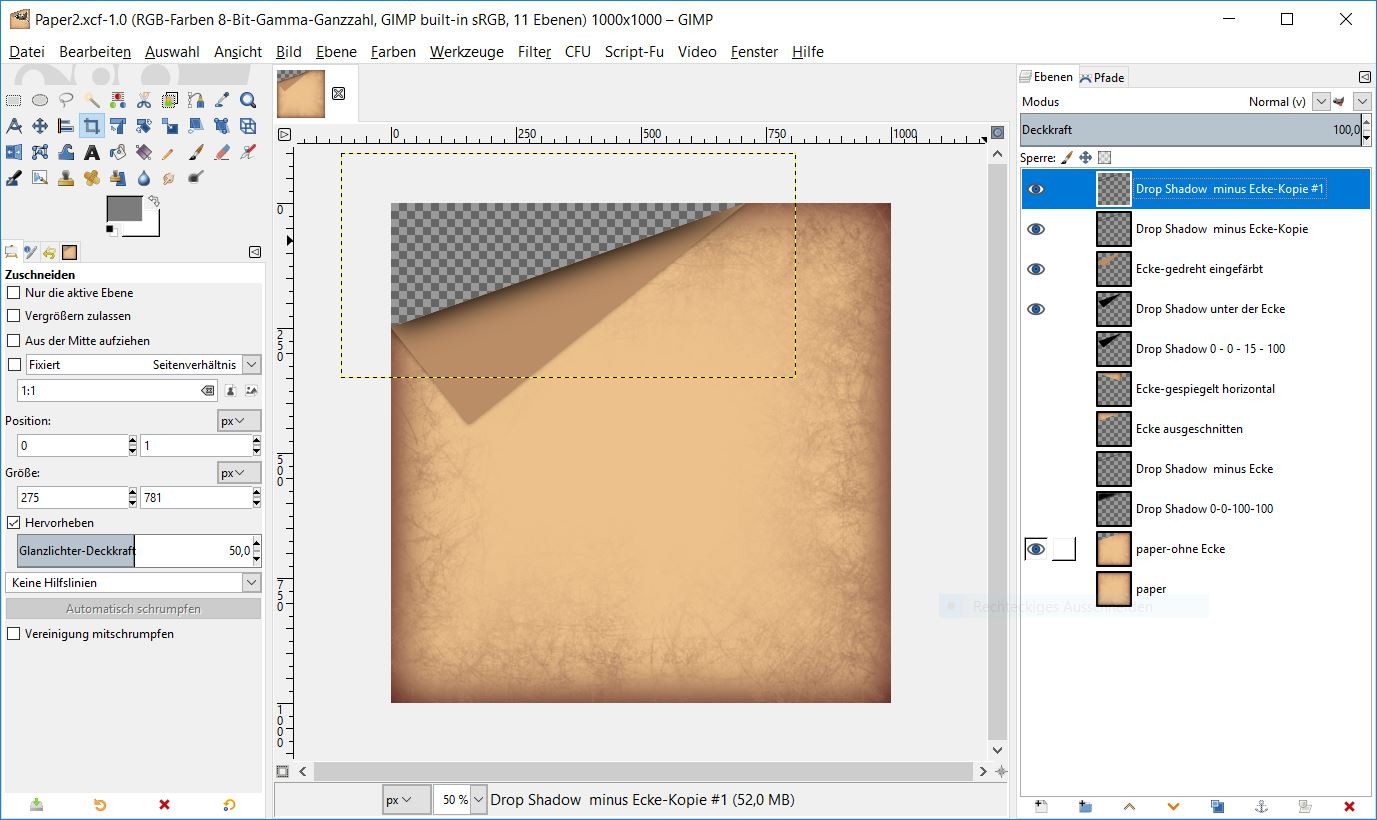This screenshot has height=820, width=1377.
Task: Enable 'Nur die aktive Ebene' checkbox
Action: tap(14, 293)
